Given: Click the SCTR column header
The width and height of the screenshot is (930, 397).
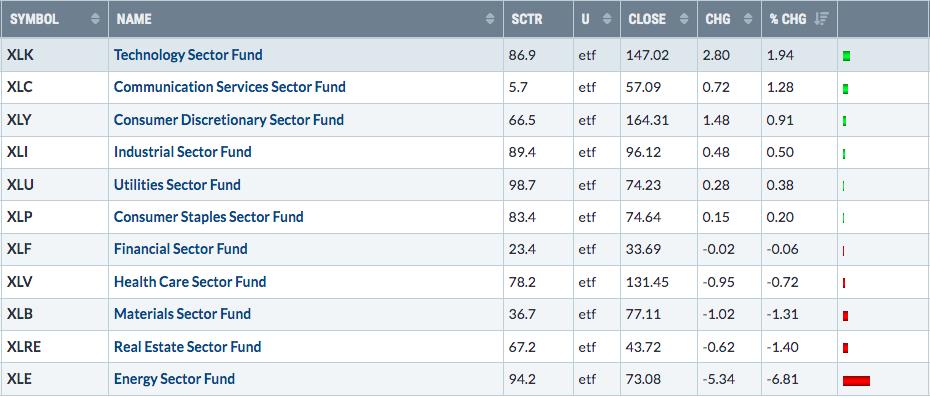Looking at the screenshot, I should tap(527, 19).
